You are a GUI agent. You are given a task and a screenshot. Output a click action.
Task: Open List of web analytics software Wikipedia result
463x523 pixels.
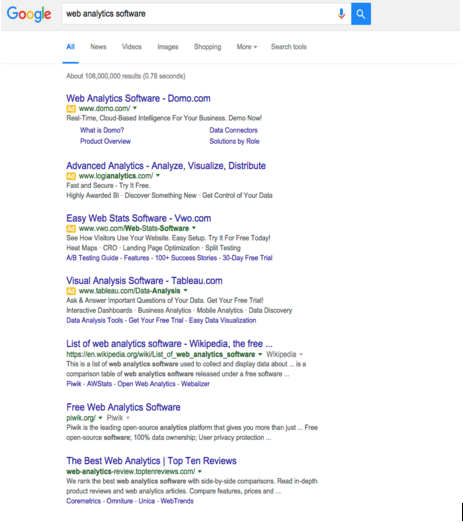[169, 344]
